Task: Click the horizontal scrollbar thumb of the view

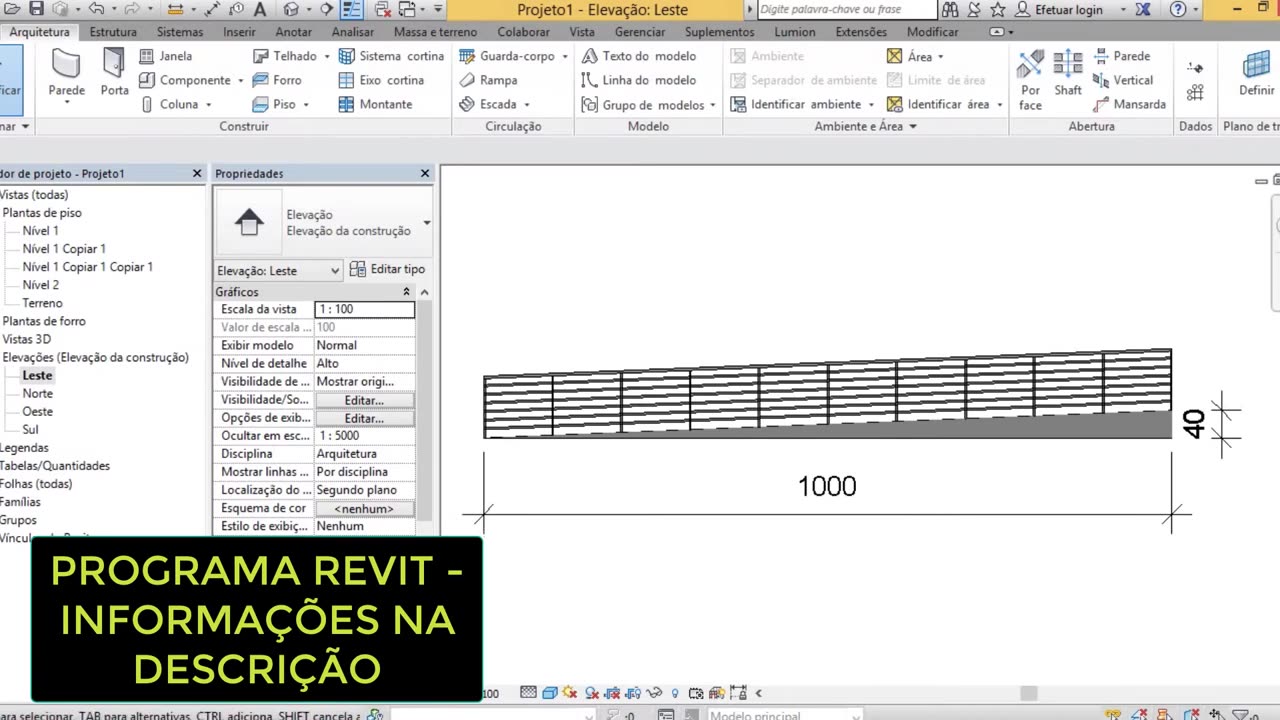Action: tap(1028, 693)
